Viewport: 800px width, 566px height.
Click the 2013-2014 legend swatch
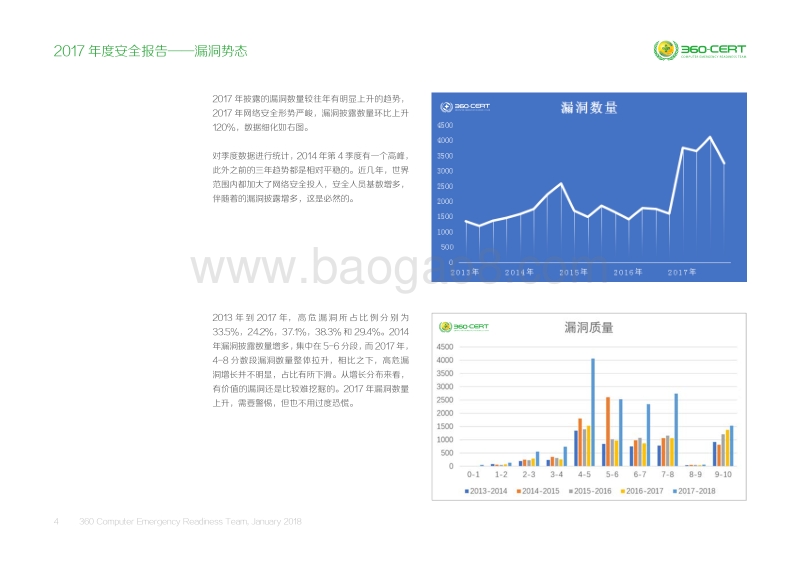point(466,491)
